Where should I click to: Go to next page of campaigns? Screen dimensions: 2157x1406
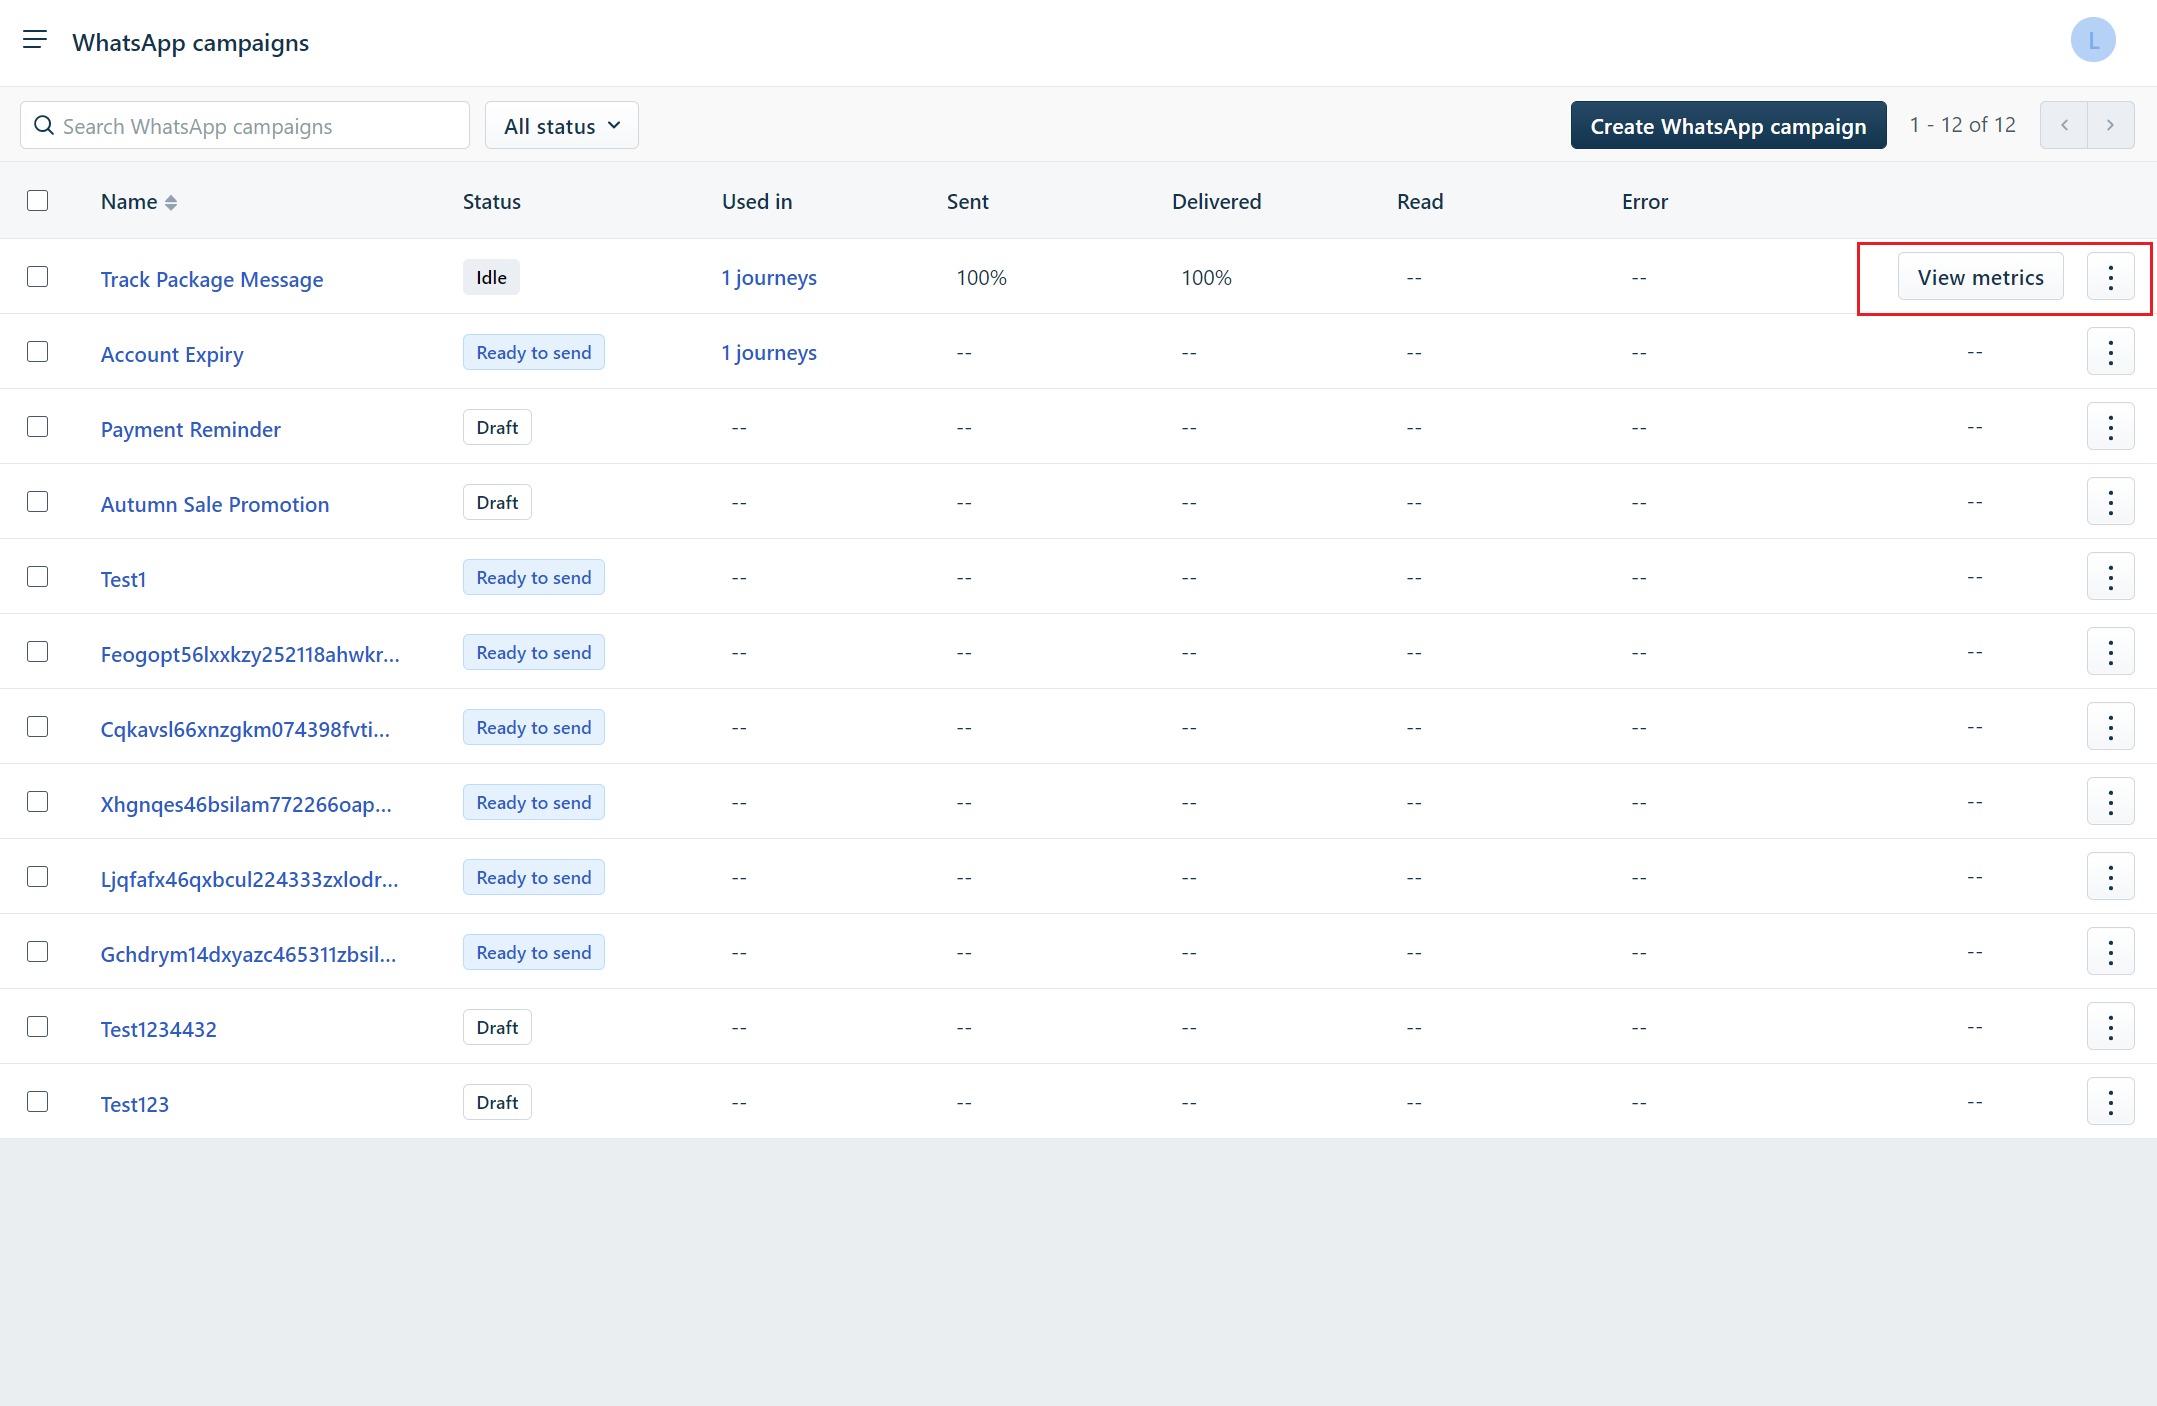click(x=2110, y=125)
